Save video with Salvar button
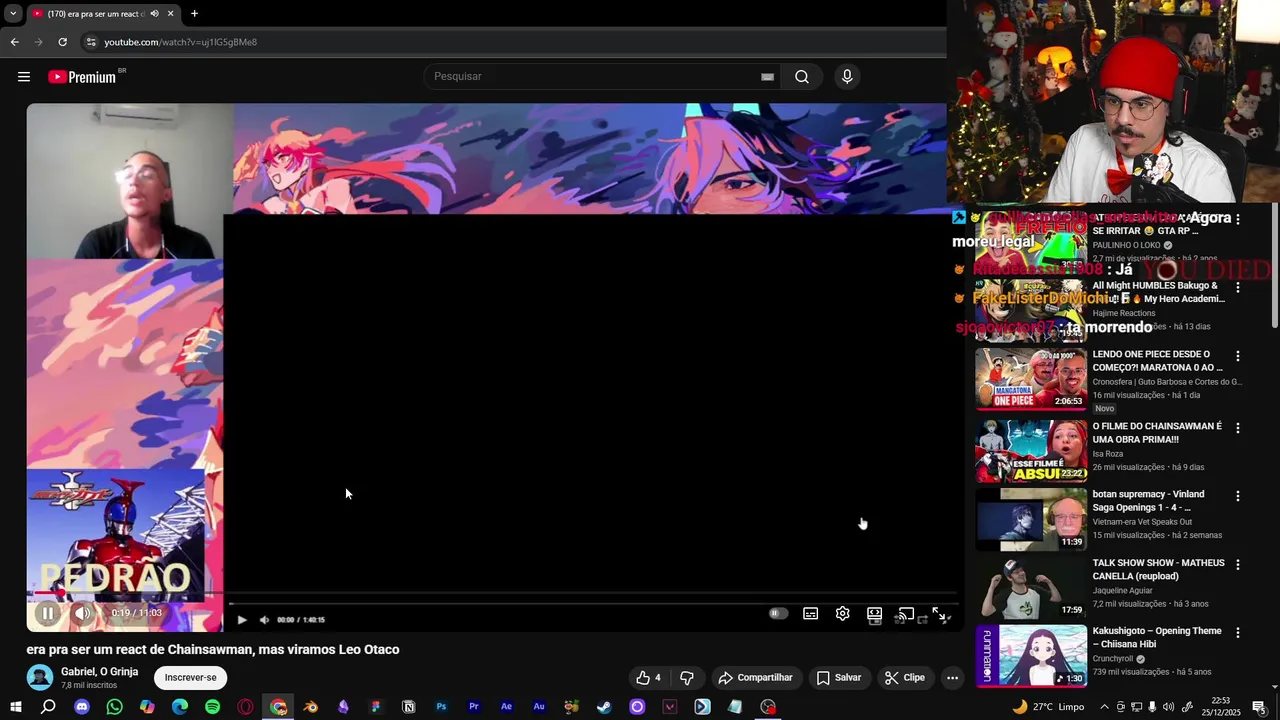 point(838,678)
